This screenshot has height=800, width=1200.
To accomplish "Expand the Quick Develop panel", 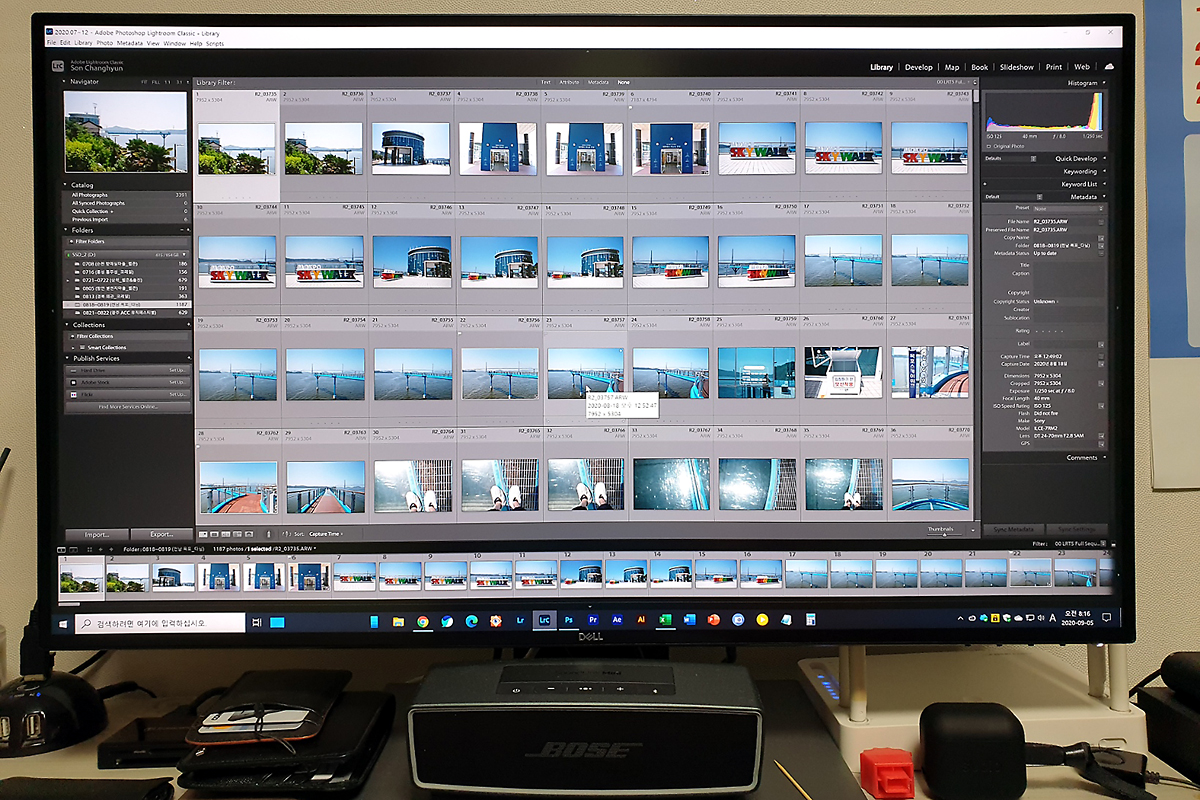I will click(x=1102, y=158).
